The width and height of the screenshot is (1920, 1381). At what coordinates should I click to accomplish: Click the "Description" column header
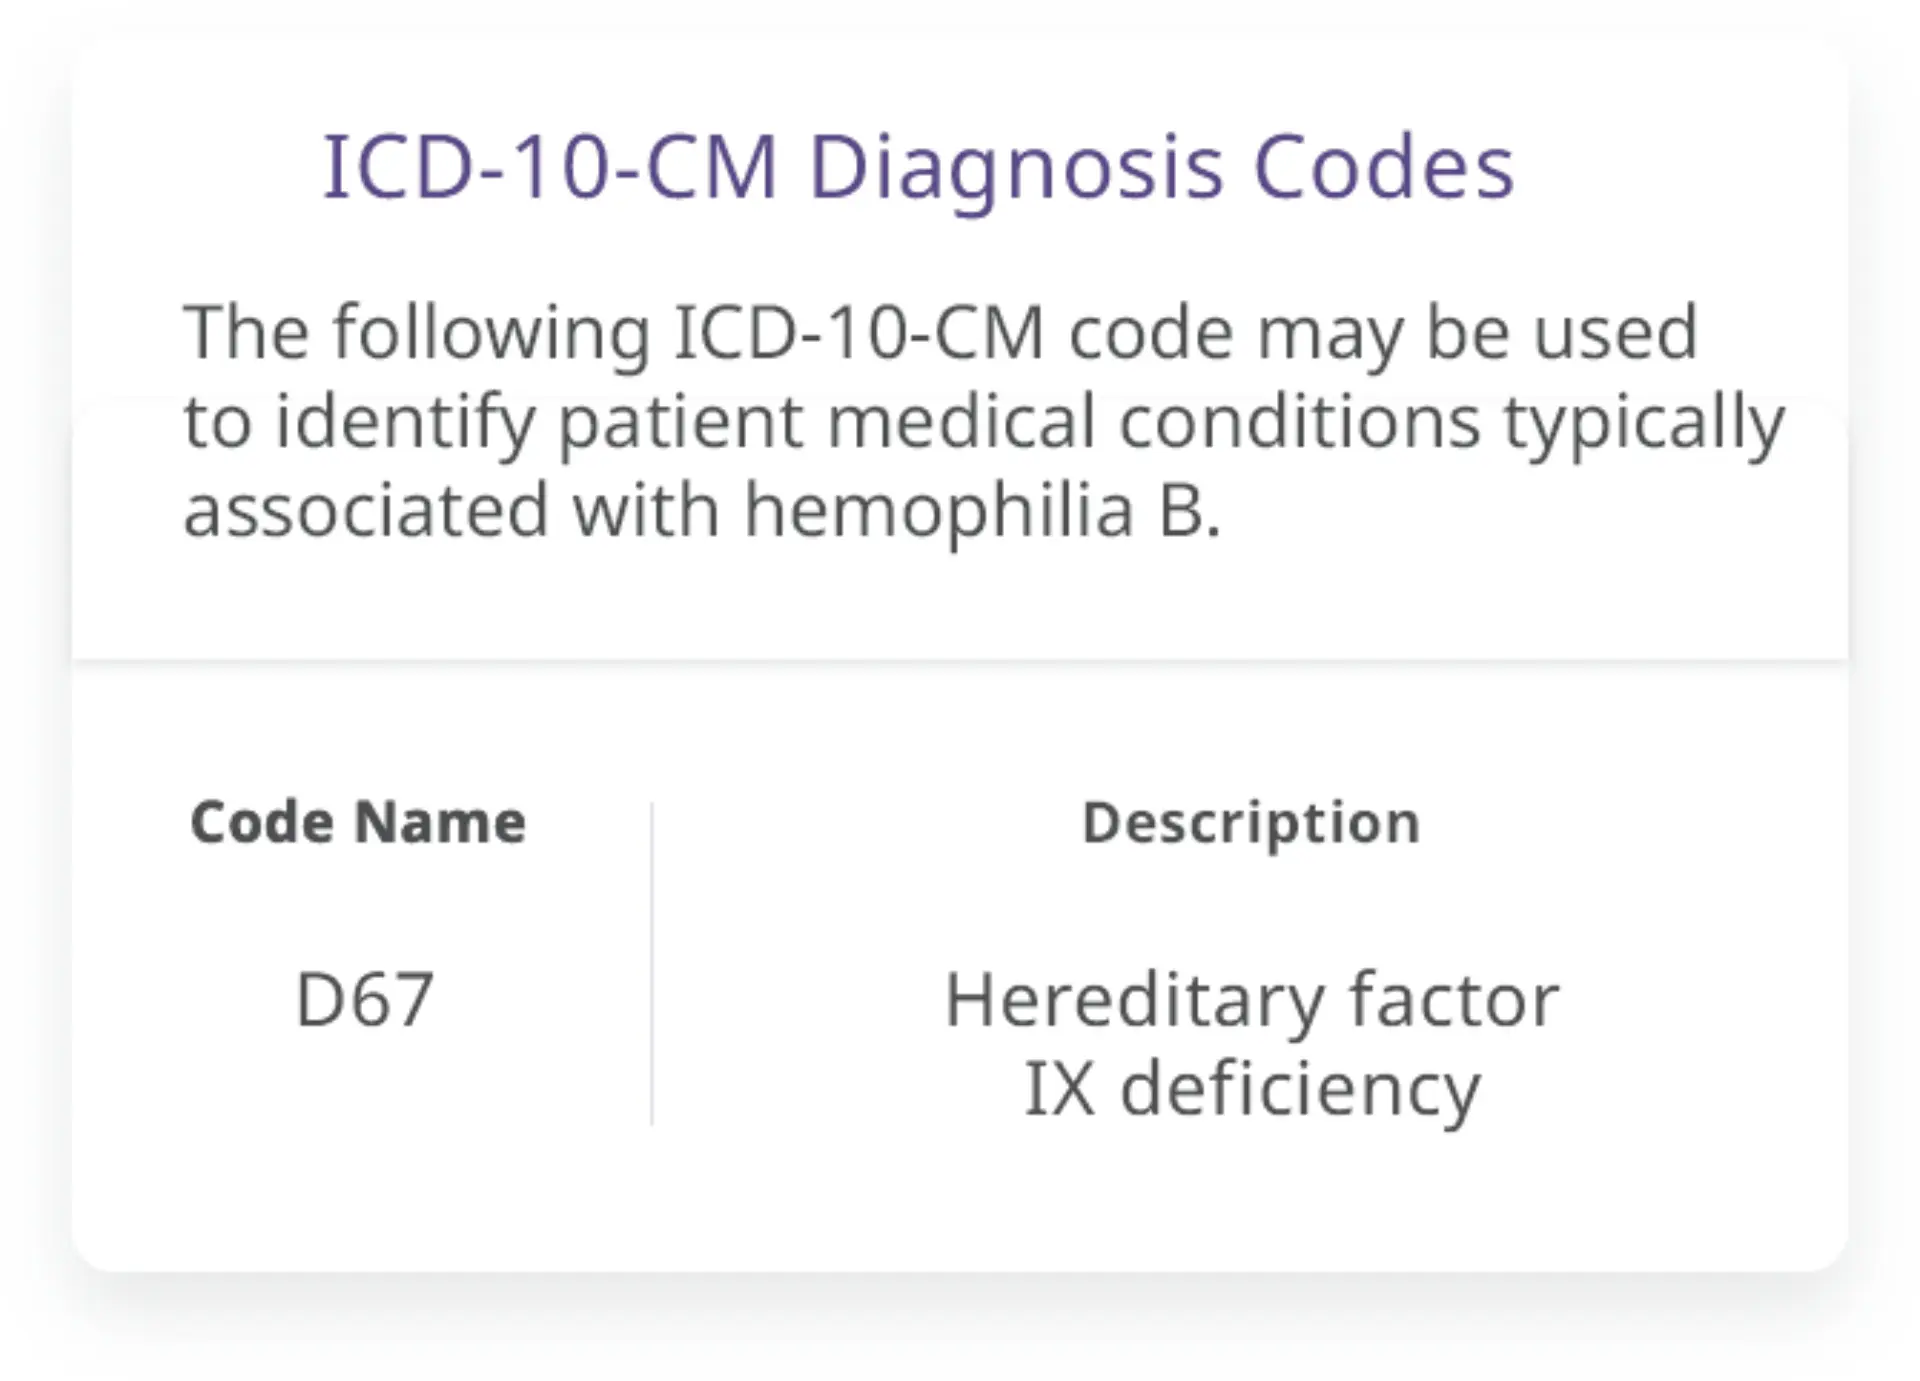click(1251, 824)
